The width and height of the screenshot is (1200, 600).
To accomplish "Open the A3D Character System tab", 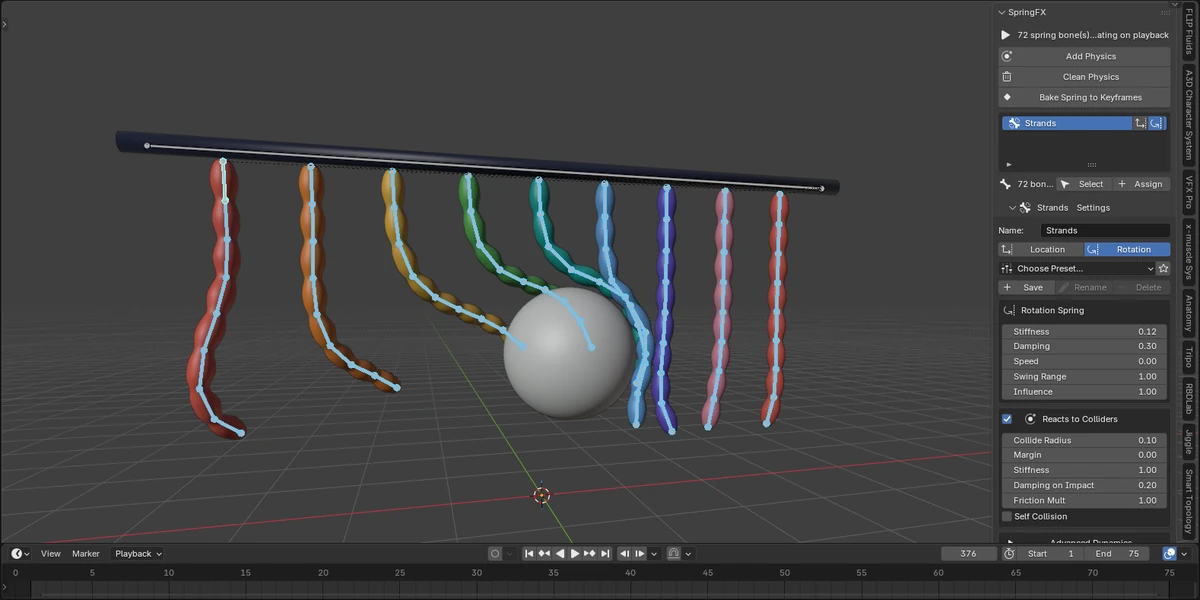I will [1189, 115].
